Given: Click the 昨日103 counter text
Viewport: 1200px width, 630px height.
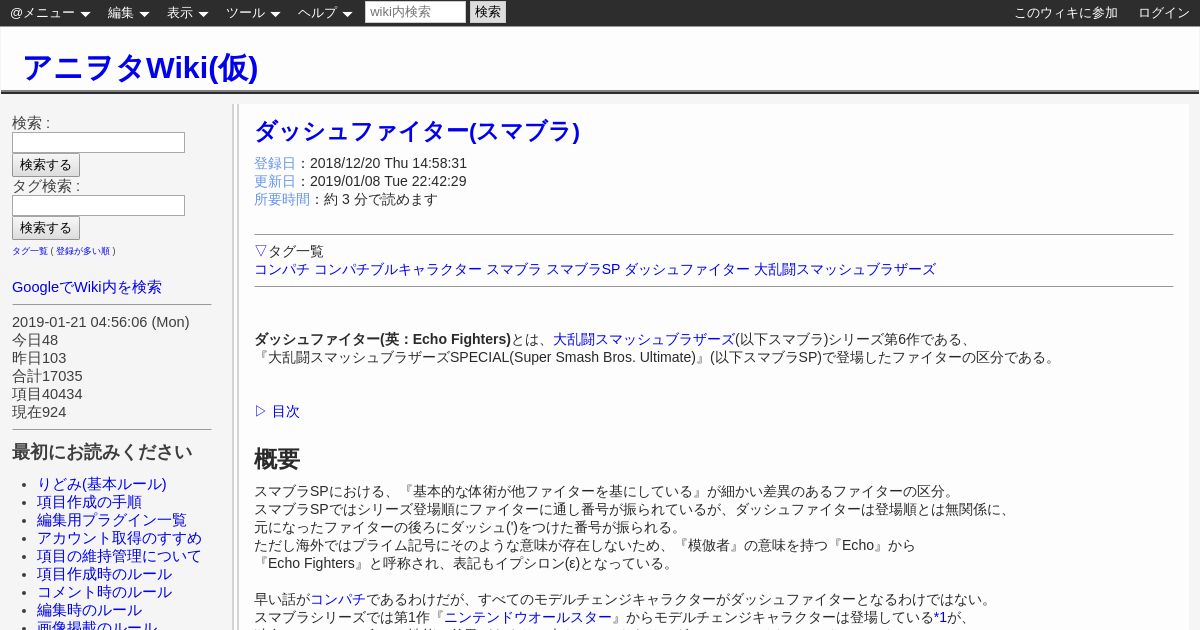Looking at the screenshot, I should pyautogui.click(x=39, y=358).
